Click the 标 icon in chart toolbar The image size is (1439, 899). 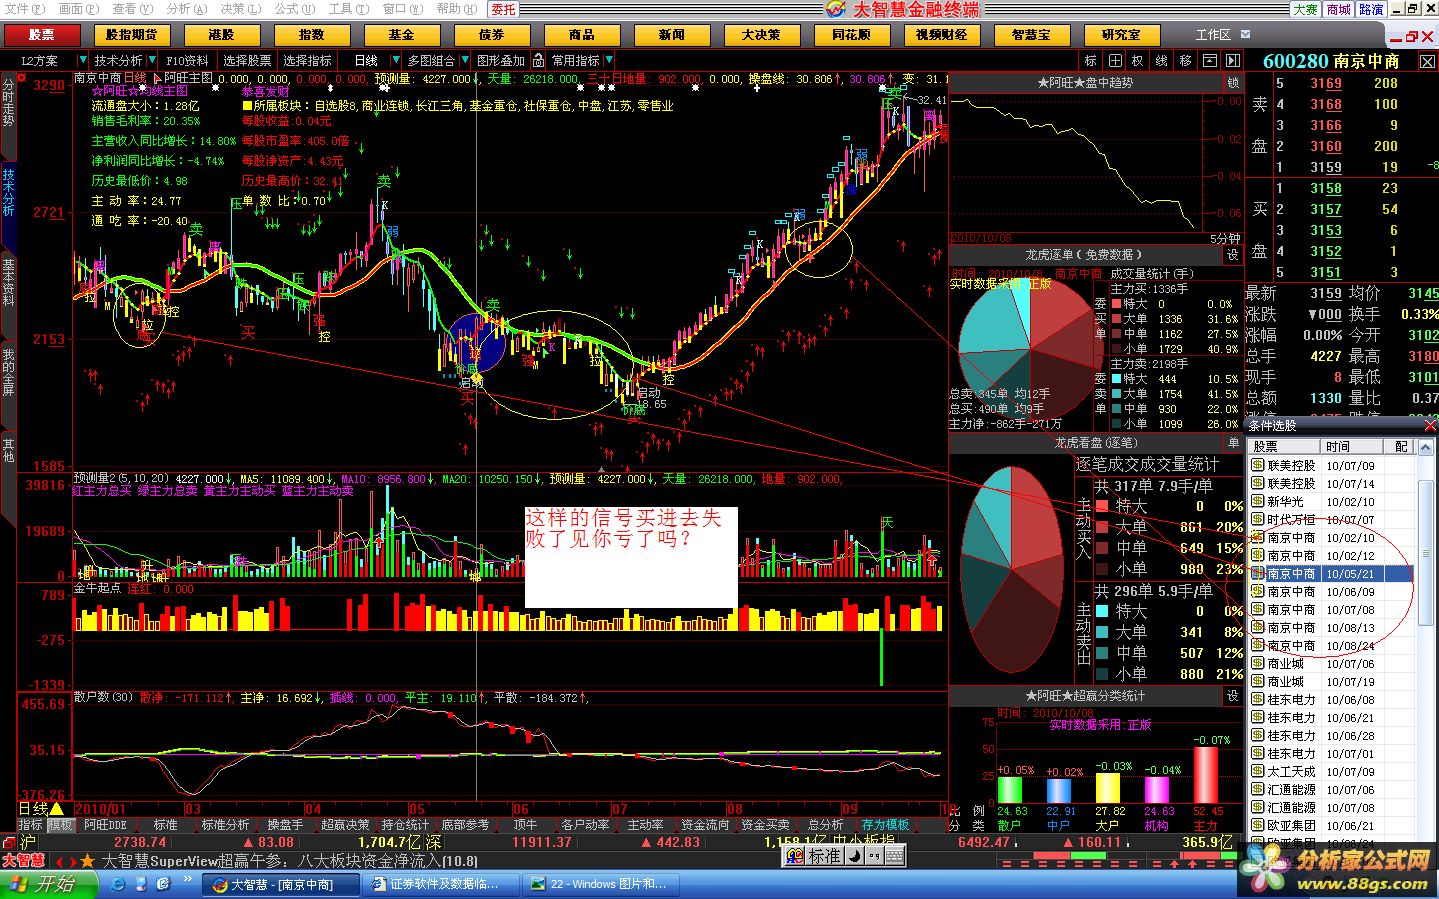[1091, 61]
